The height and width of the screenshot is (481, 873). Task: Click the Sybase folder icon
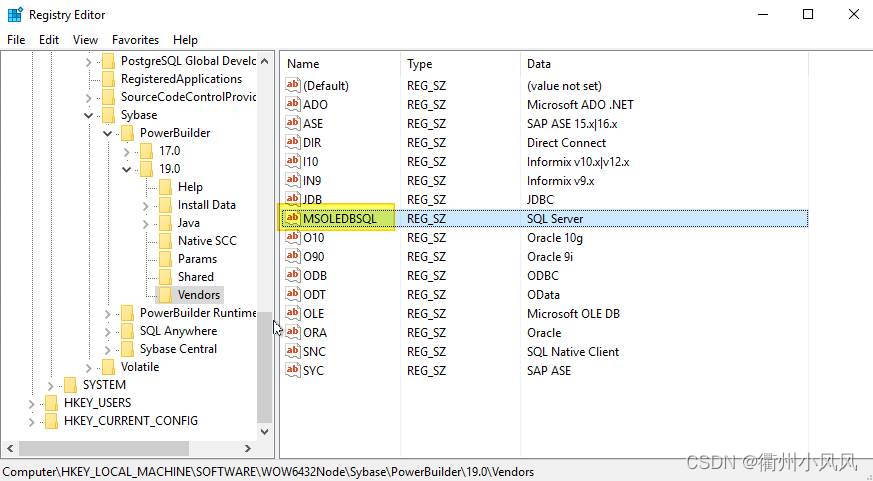(109, 115)
